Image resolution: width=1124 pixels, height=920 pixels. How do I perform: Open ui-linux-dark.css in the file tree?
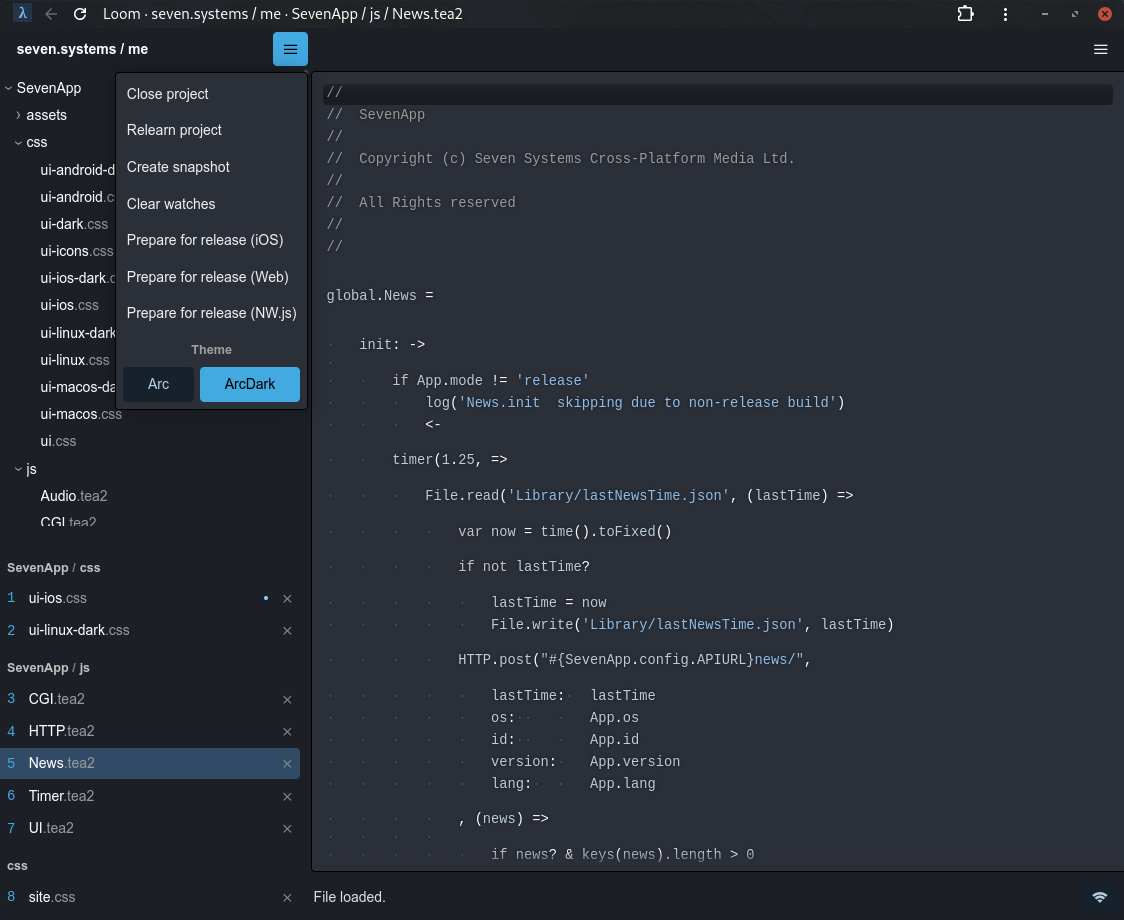77,333
